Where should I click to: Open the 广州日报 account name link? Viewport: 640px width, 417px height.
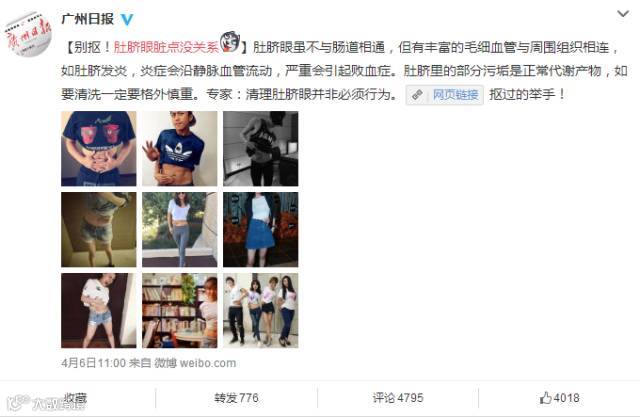click(87, 19)
